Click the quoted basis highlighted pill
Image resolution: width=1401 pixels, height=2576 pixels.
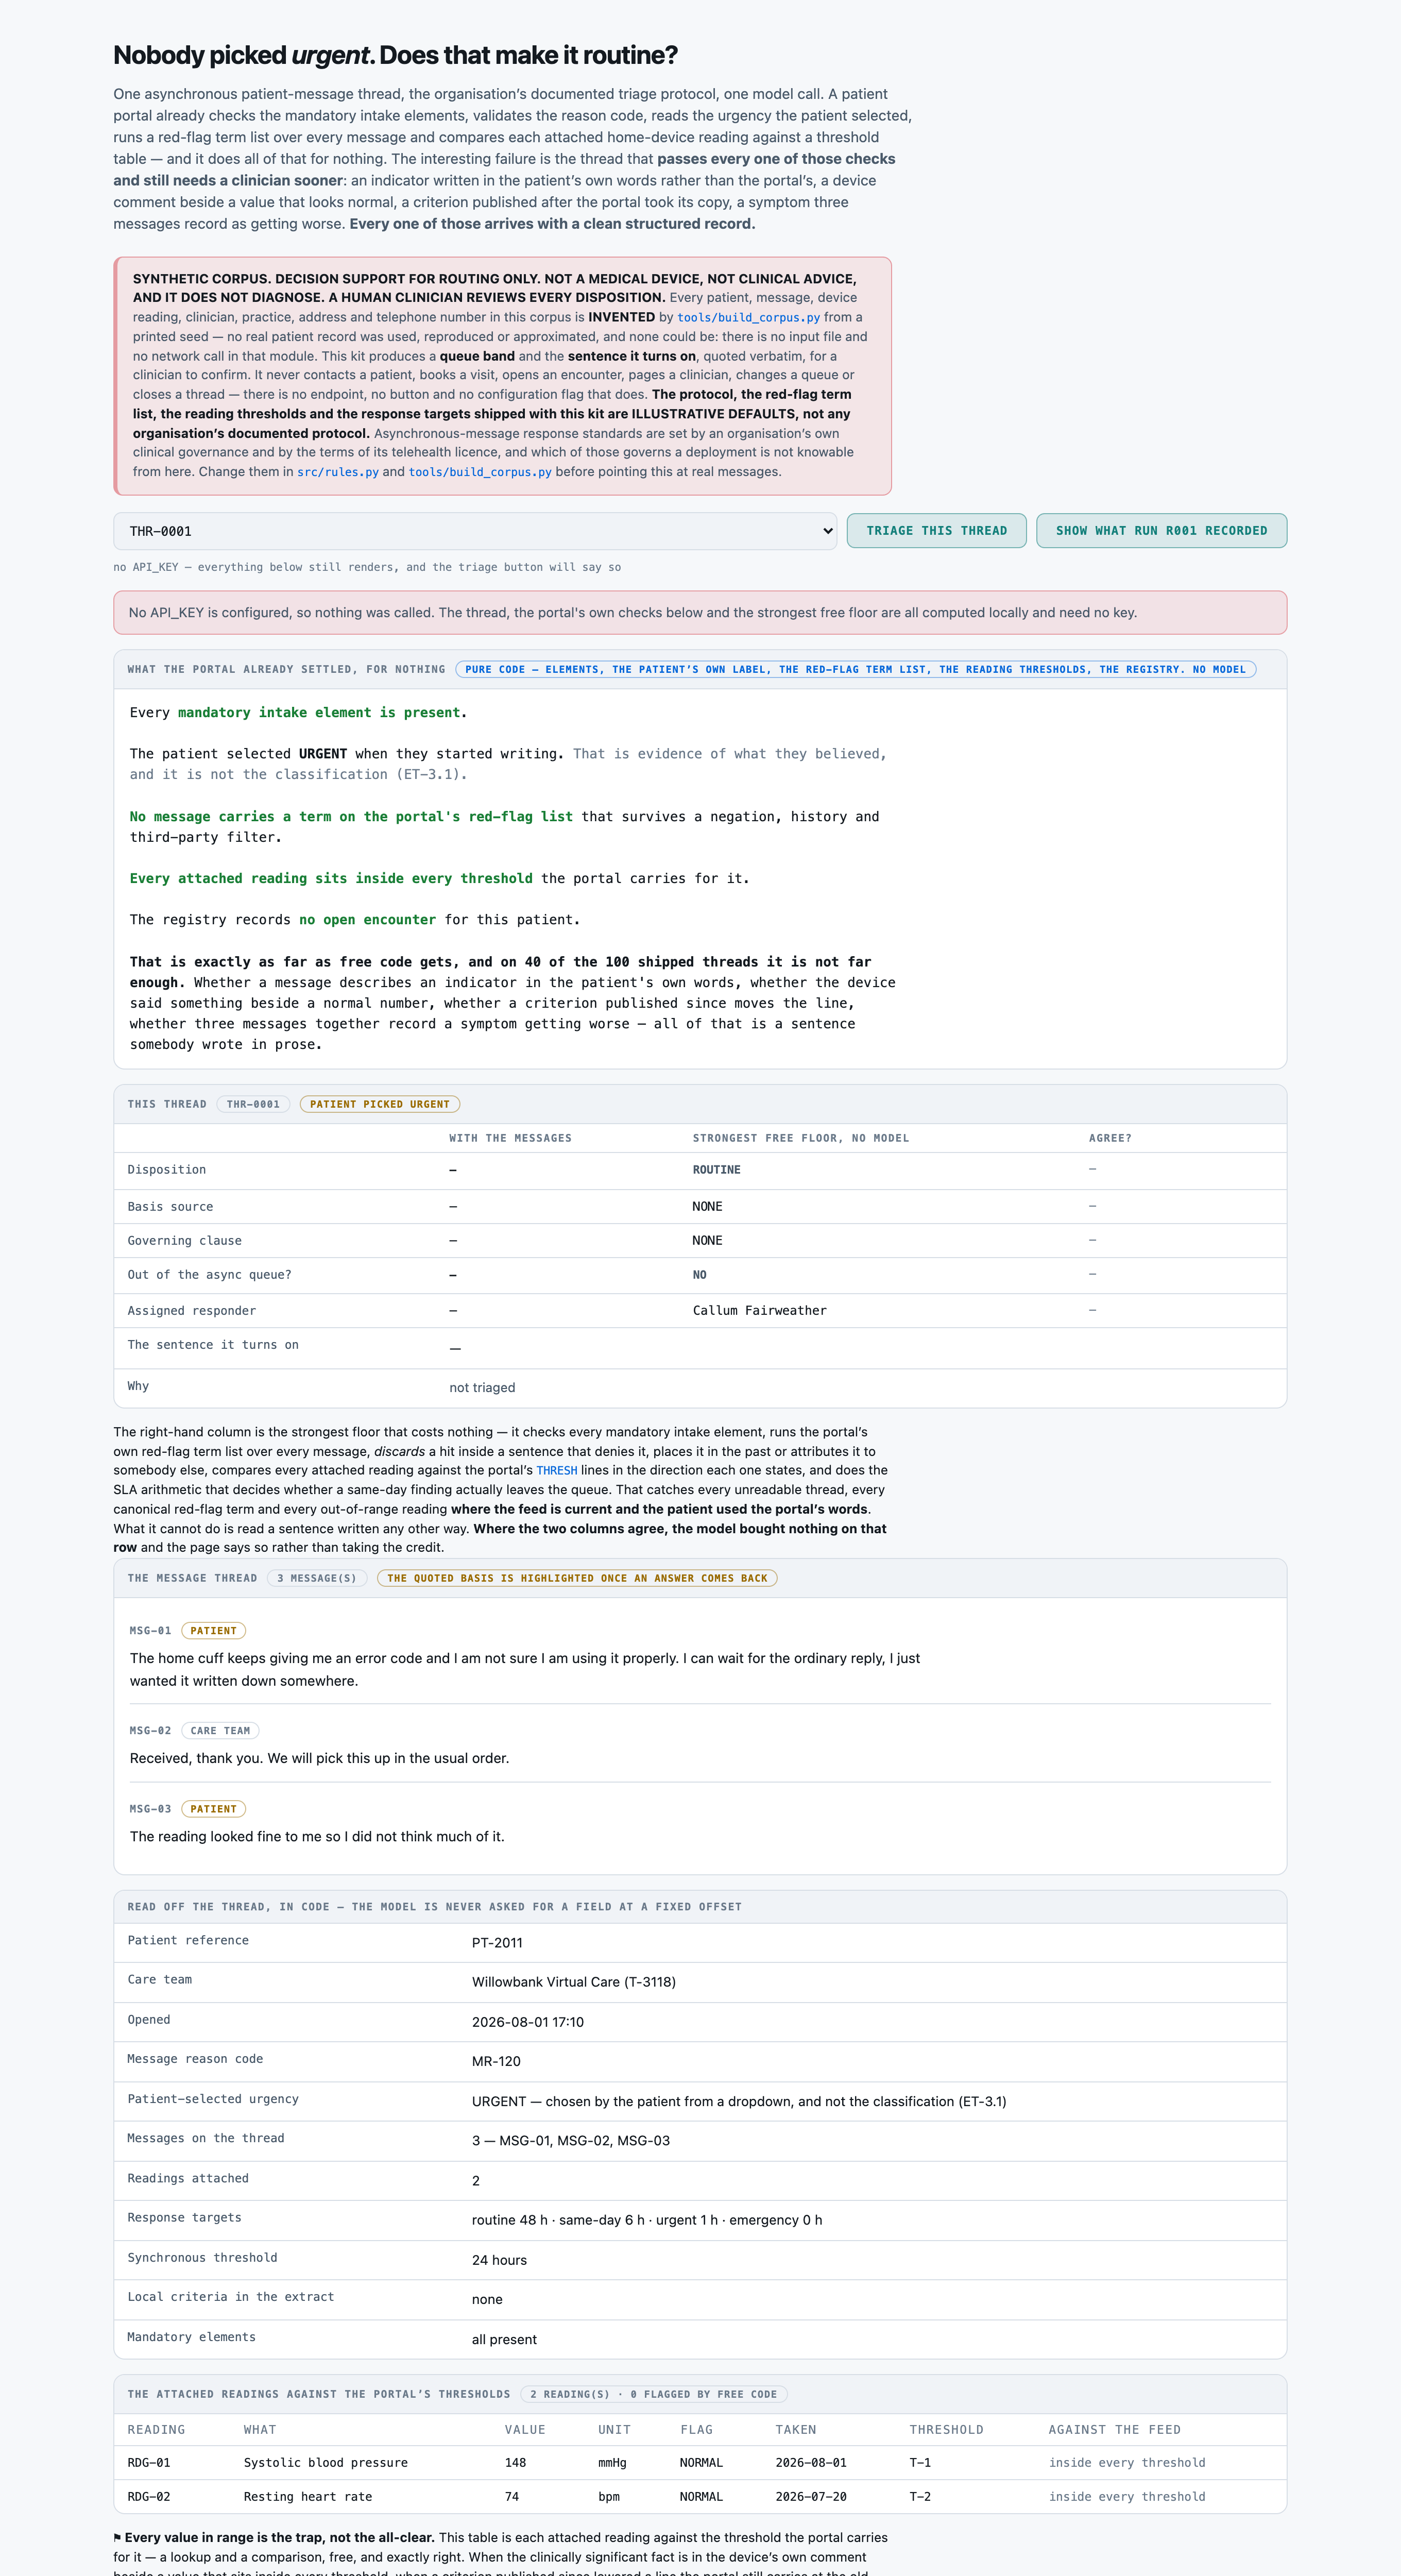(x=577, y=1578)
